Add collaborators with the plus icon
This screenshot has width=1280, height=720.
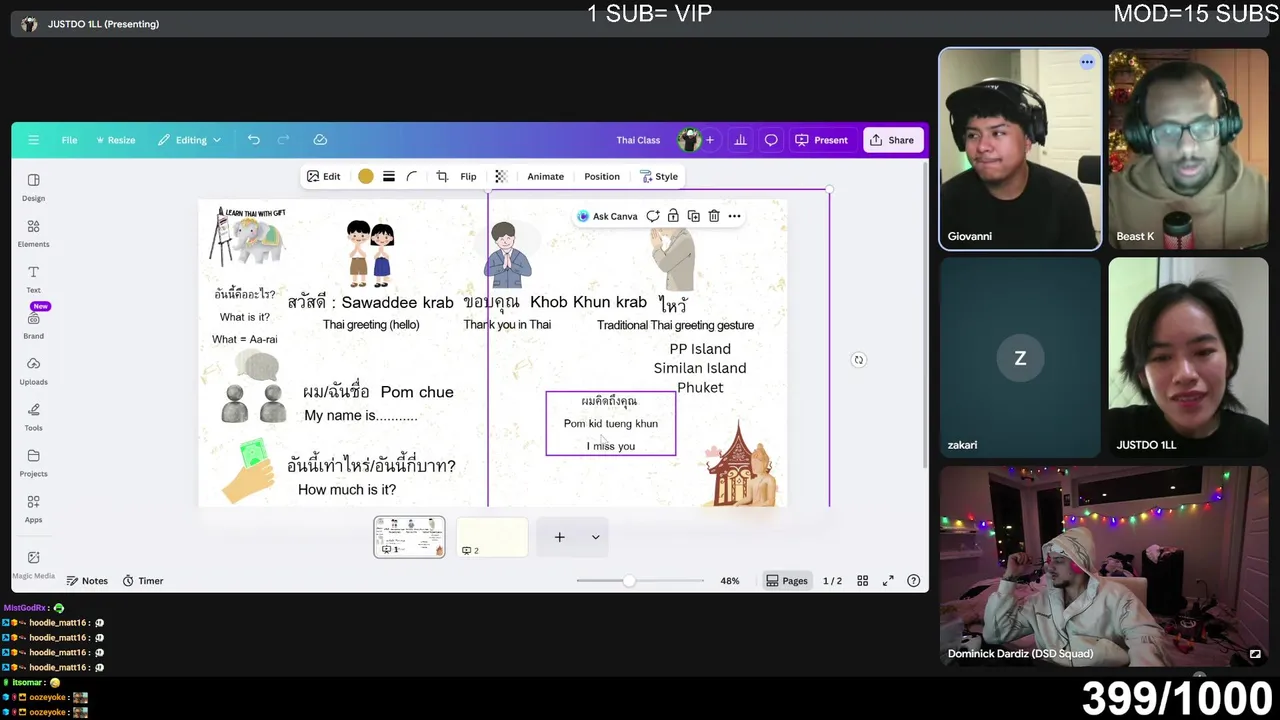click(710, 140)
